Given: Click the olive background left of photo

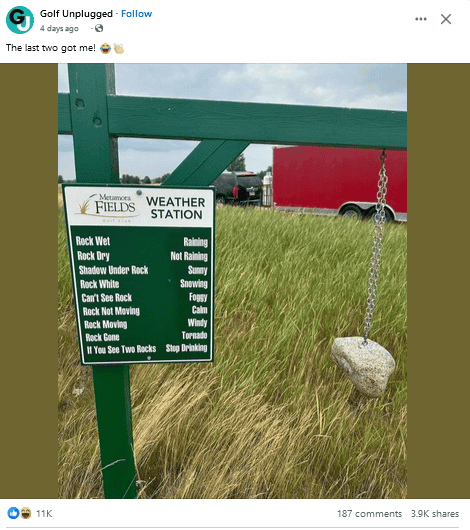Looking at the screenshot, I should pos(29,281).
